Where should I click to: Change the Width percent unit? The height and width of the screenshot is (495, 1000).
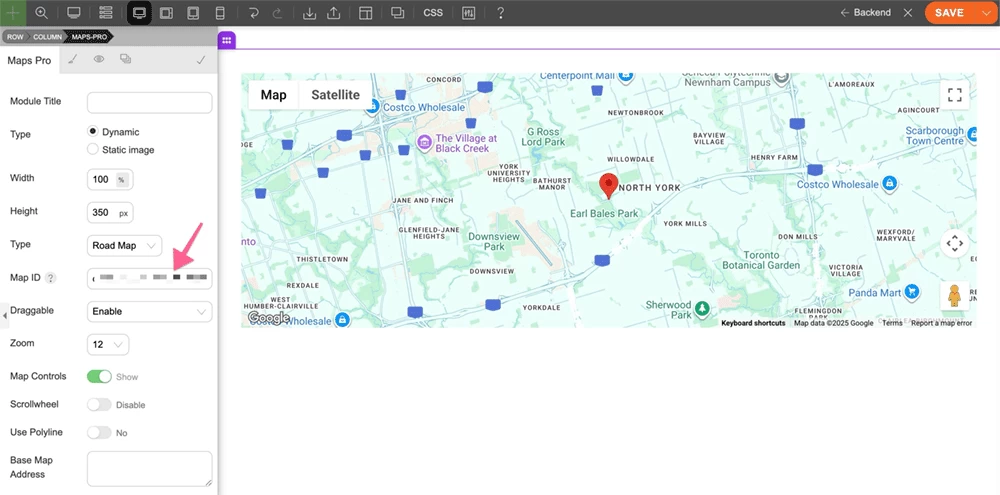point(121,180)
